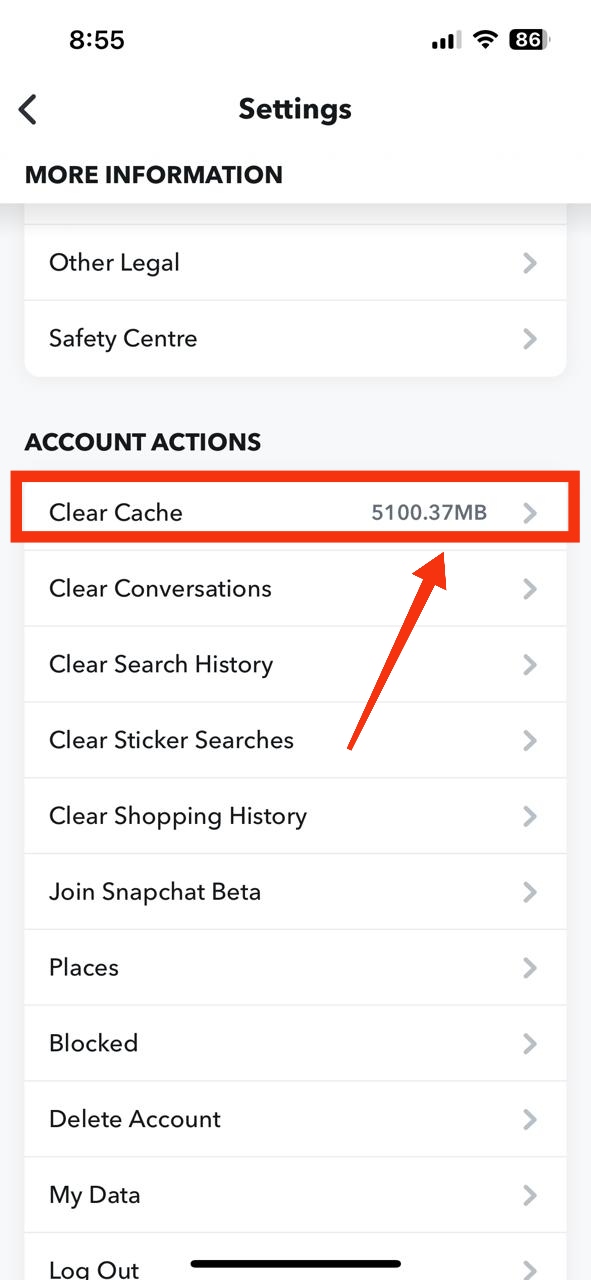
Task: Expand the My Data chevron
Action: pyautogui.click(x=530, y=1195)
